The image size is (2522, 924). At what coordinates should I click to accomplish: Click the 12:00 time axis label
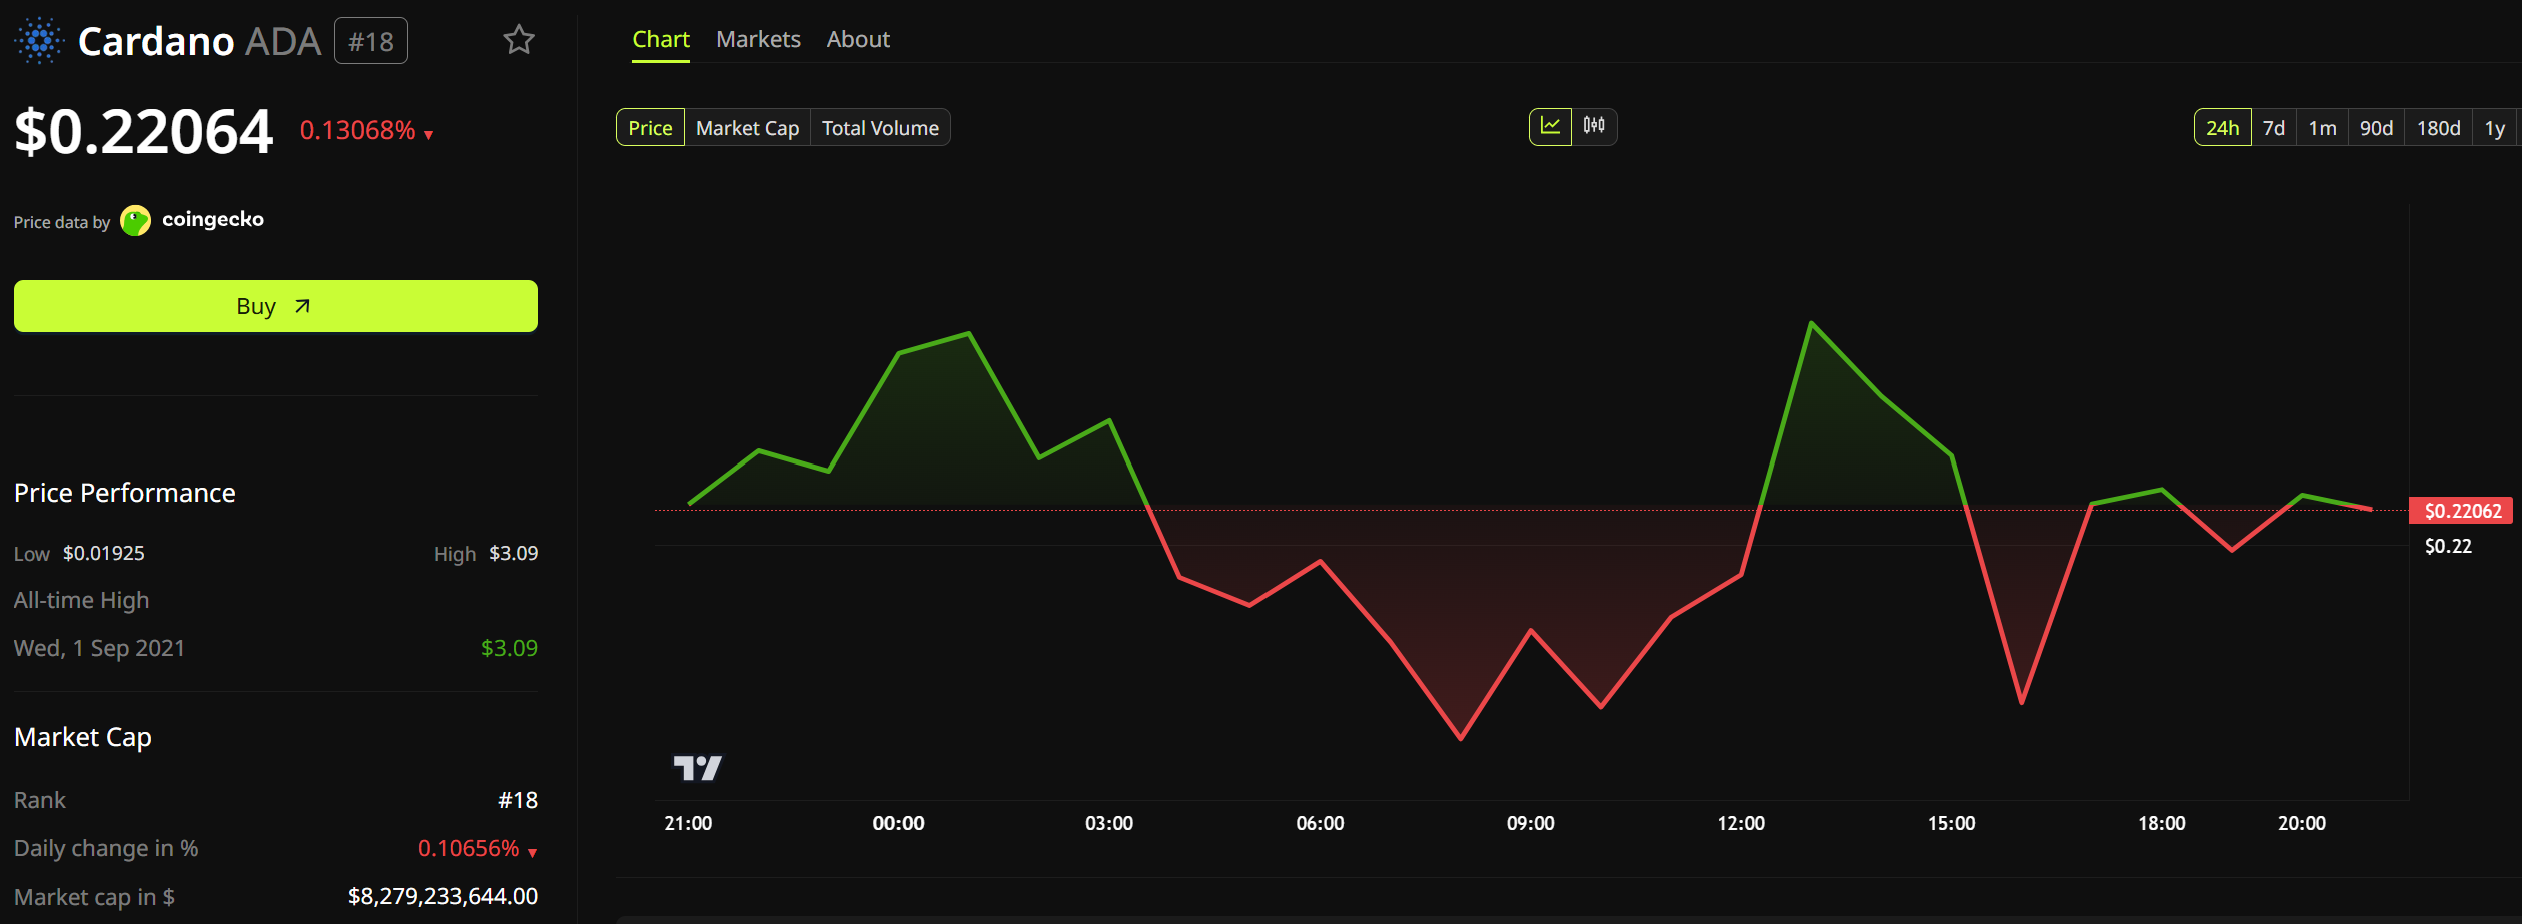tap(1741, 823)
